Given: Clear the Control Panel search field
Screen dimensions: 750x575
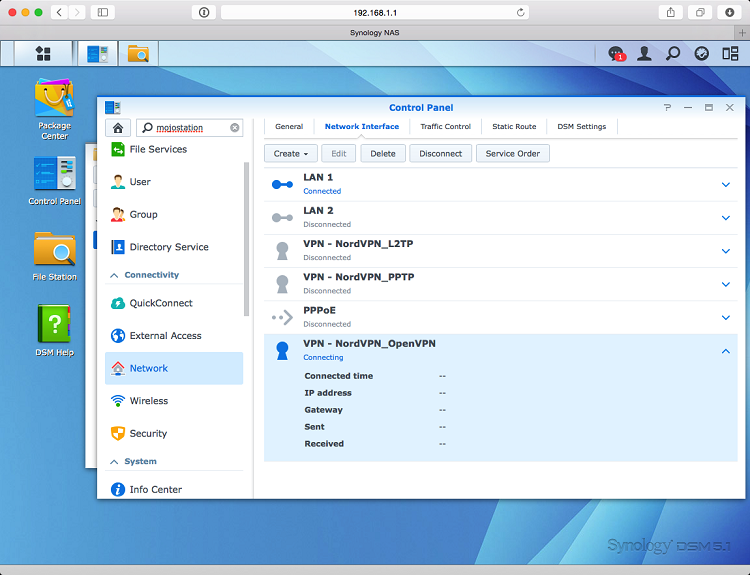Looking at the screenshot, I should pos(235,128).
